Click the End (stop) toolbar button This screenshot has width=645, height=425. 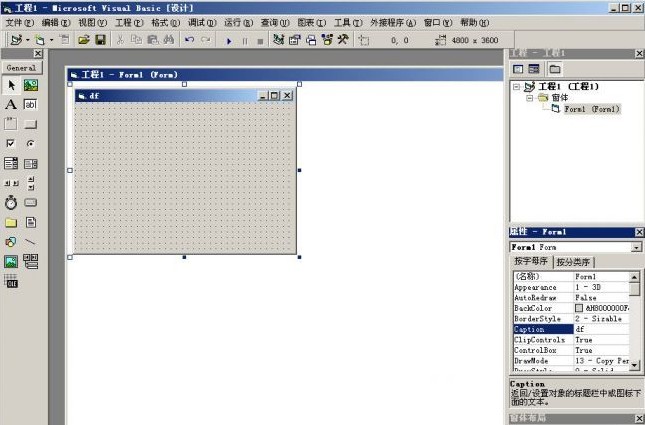click(x=260, y=41)
